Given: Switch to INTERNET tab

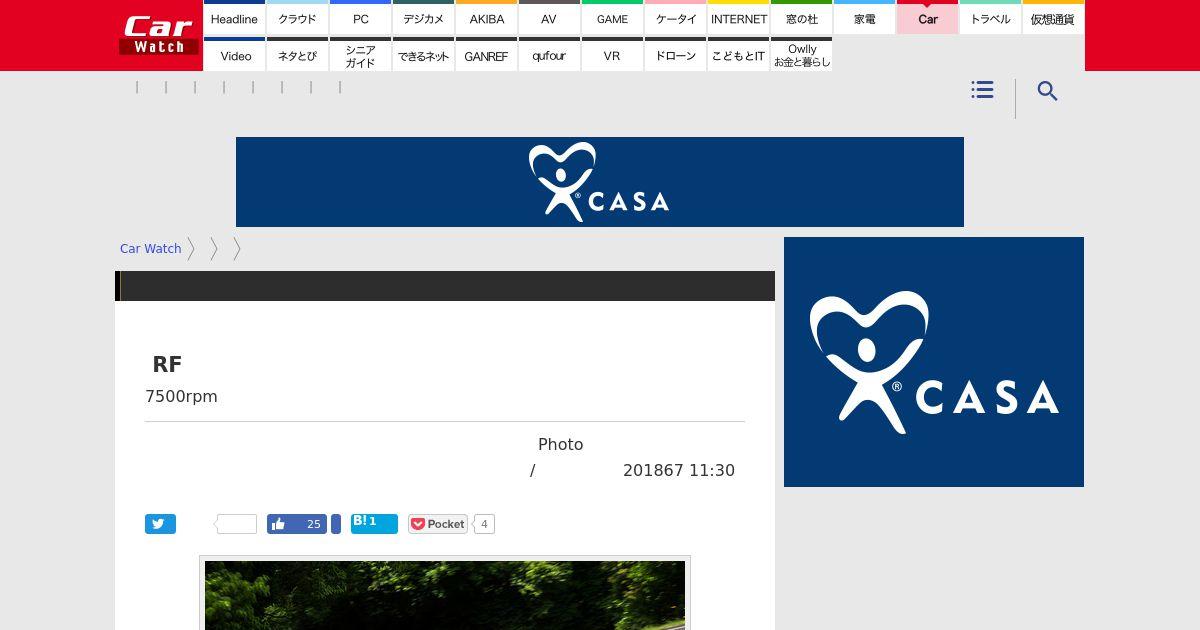Looking at the screenshot, I should click(738, 18).
